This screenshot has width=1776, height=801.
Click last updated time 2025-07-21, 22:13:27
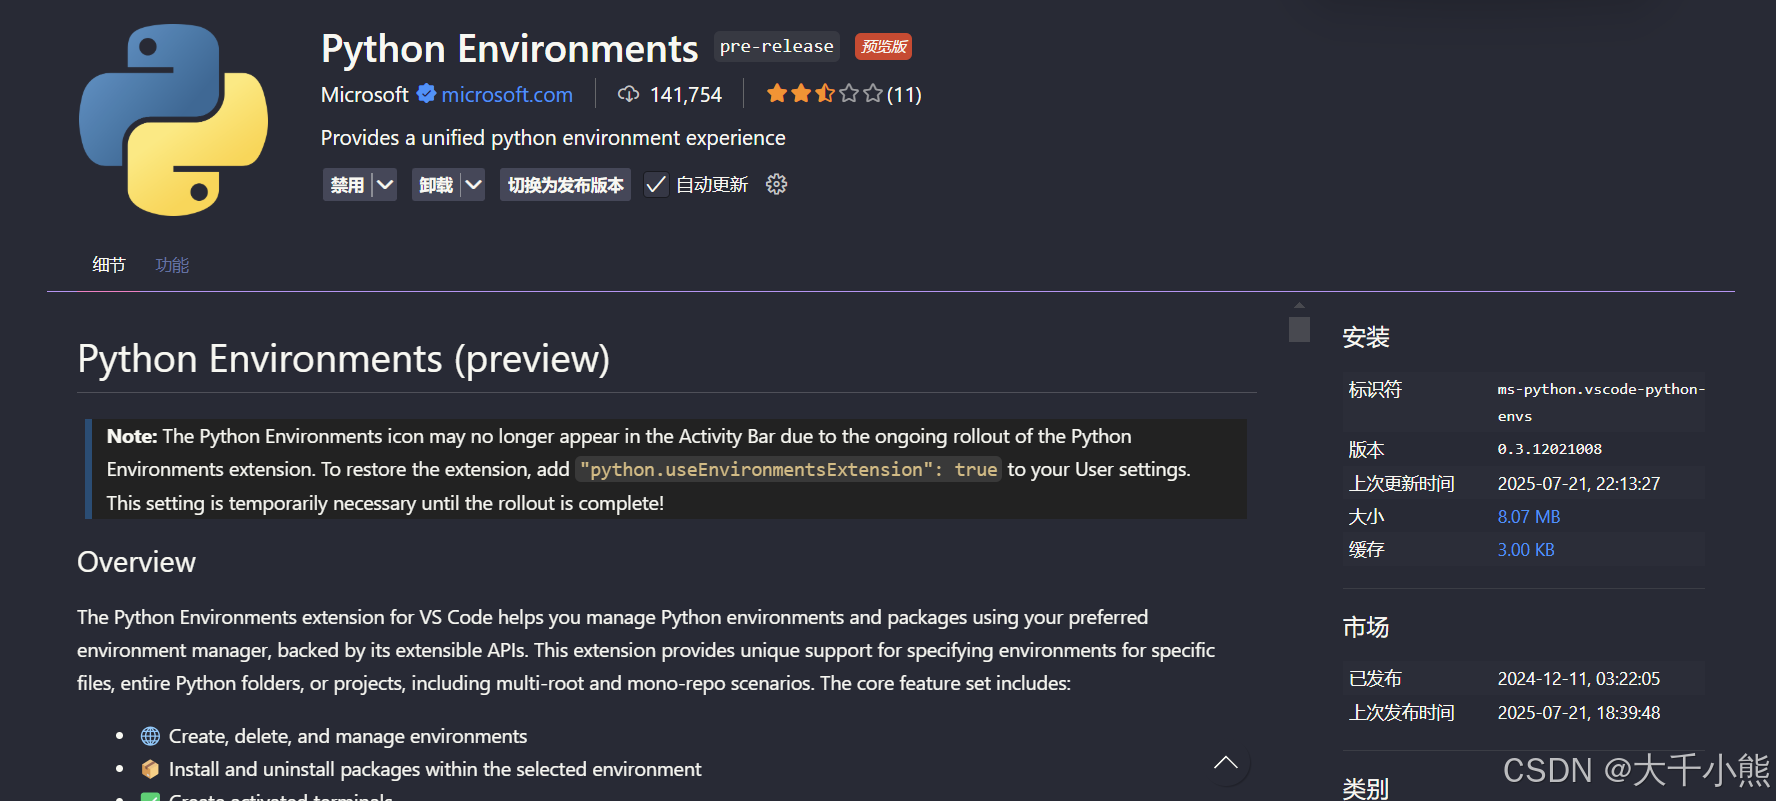point(1579,484)
